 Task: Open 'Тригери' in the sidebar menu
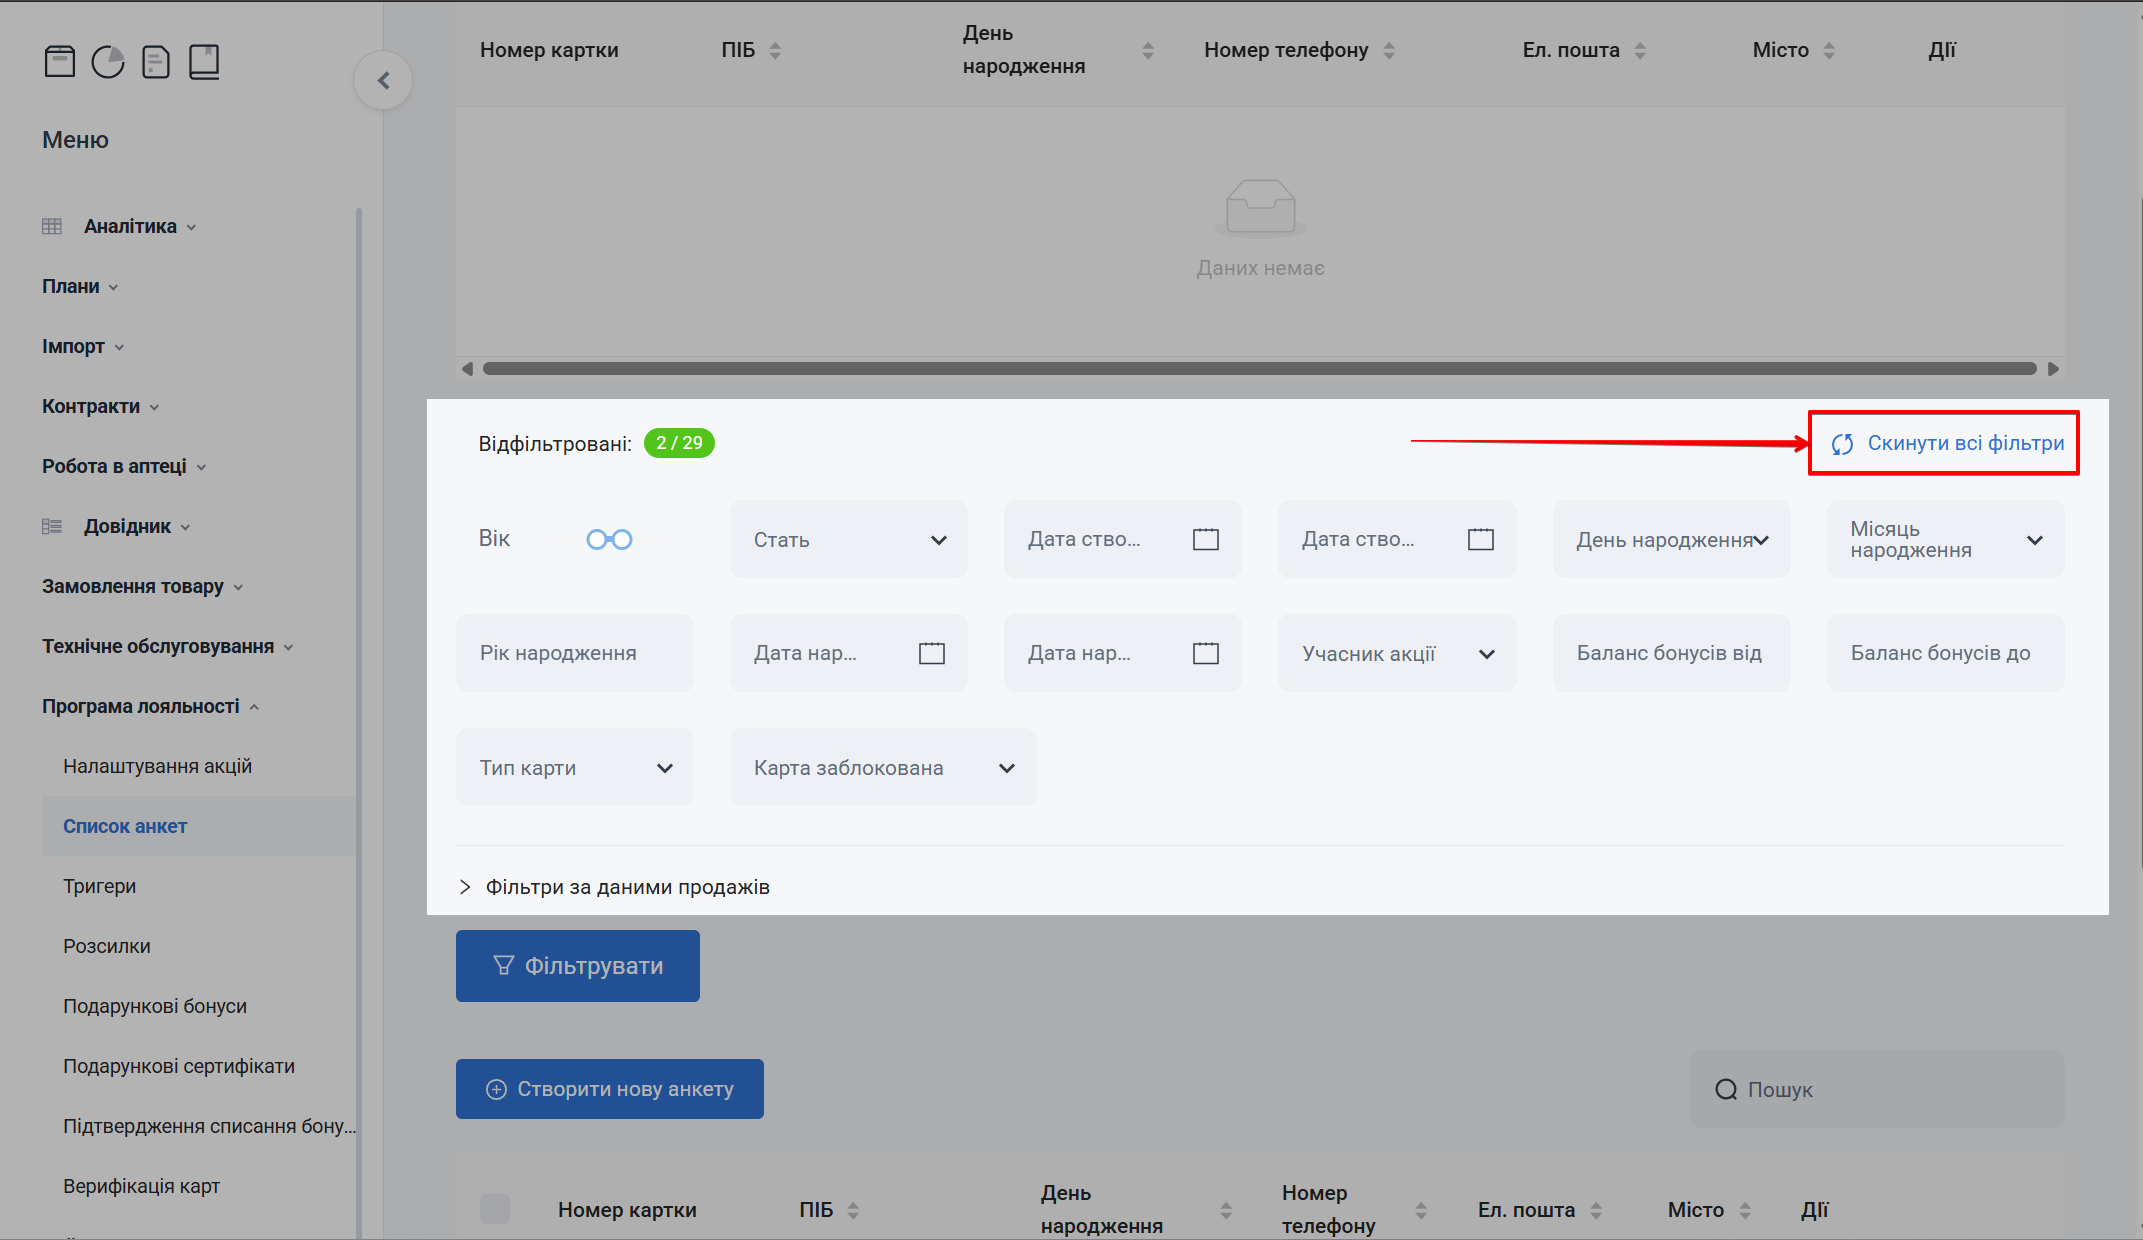coord(100,886)
